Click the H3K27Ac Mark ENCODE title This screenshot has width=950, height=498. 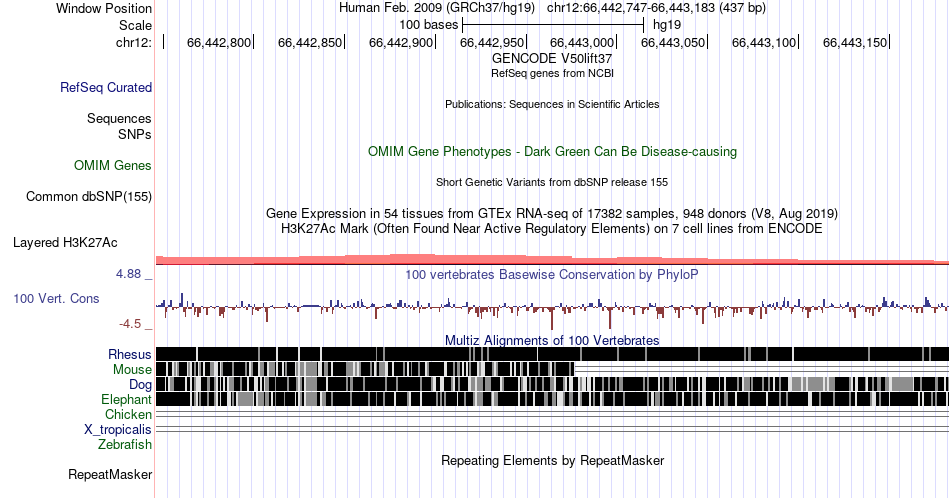click(552, 228)
